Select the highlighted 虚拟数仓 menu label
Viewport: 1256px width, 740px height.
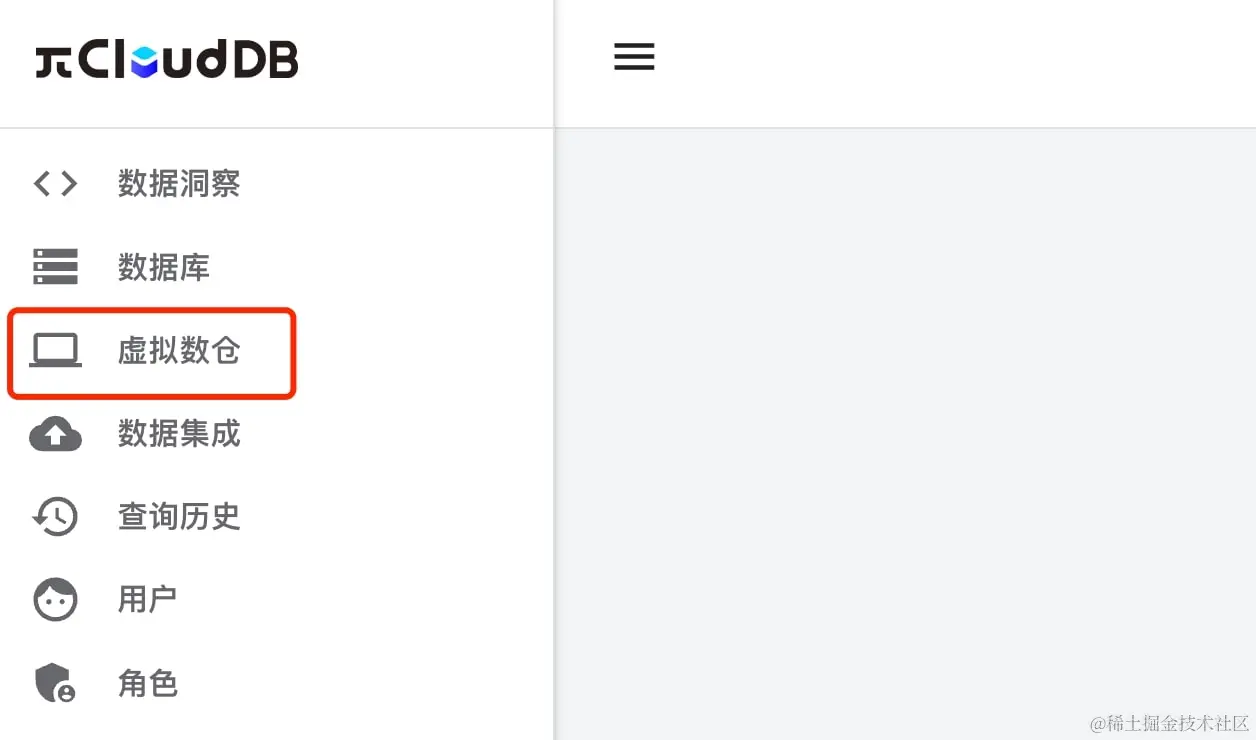pyautogui.click(x=179, y=351)
